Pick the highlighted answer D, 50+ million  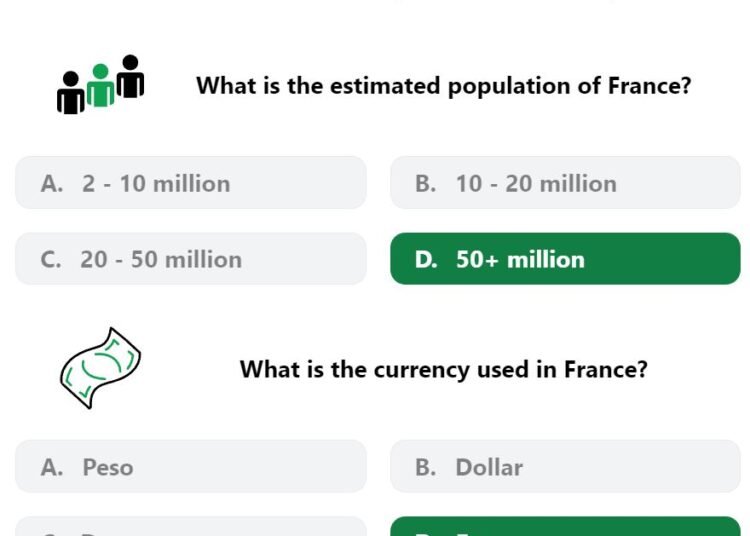point(565,259)
